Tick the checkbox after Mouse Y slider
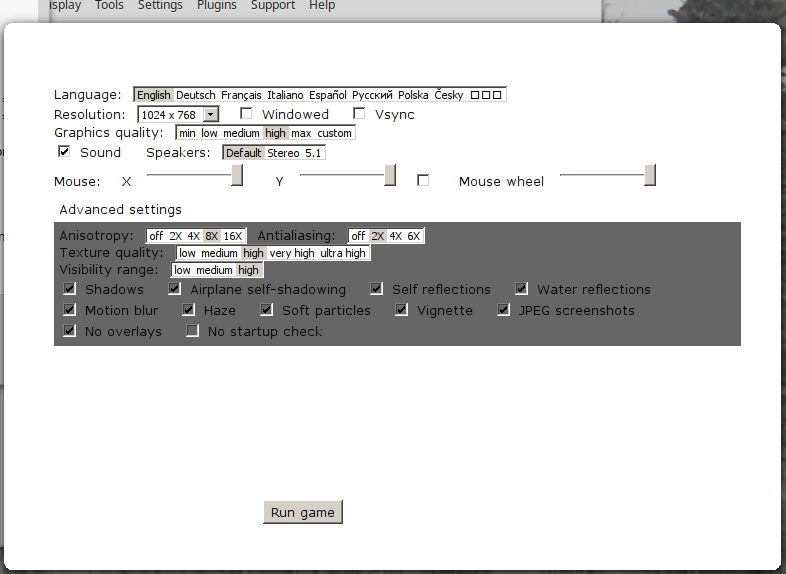The width and height of the screenshot is (786, 574). [423, 180]
